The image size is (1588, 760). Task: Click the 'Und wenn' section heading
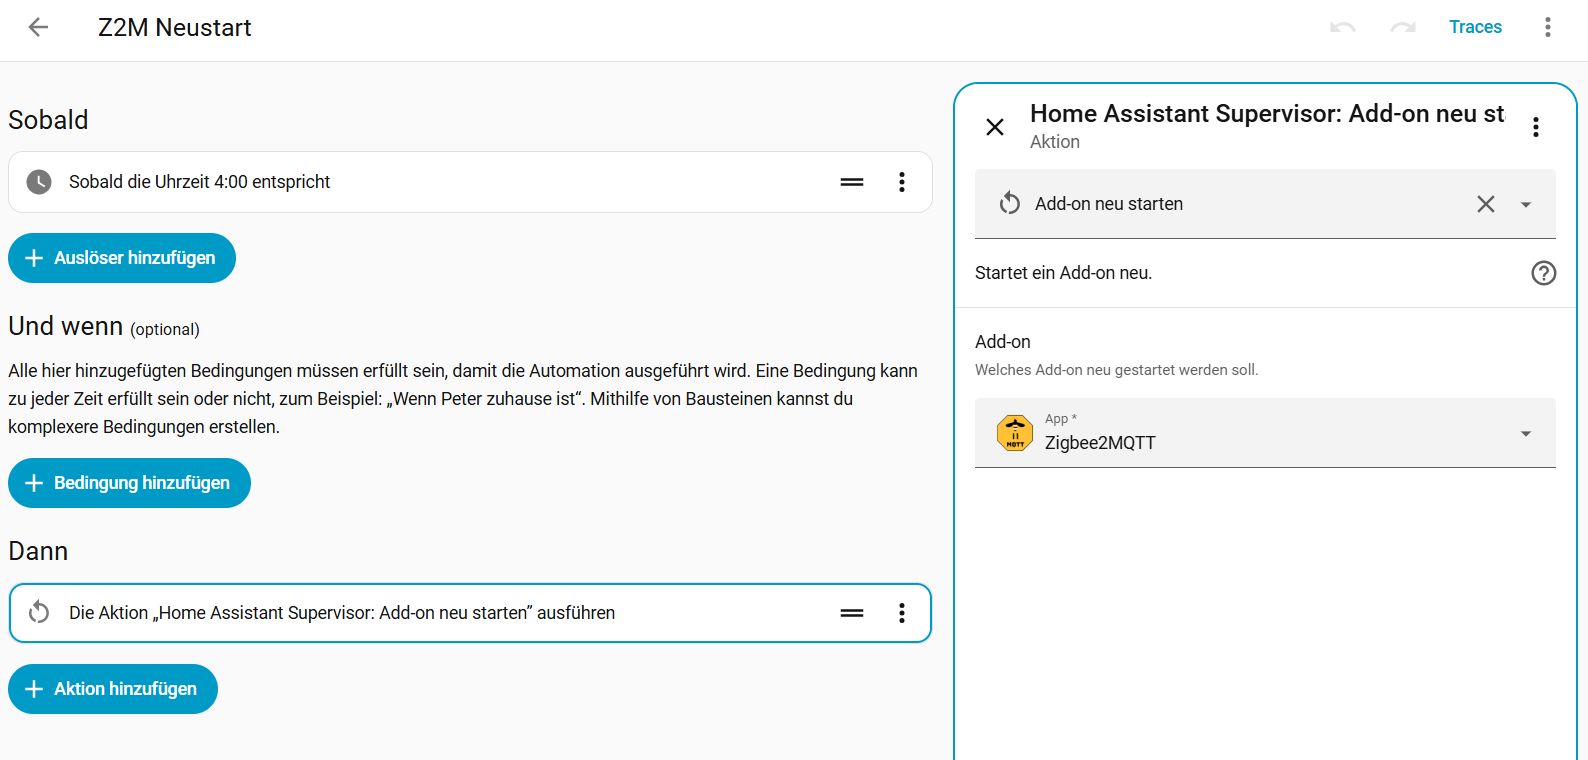coord(66,327)
